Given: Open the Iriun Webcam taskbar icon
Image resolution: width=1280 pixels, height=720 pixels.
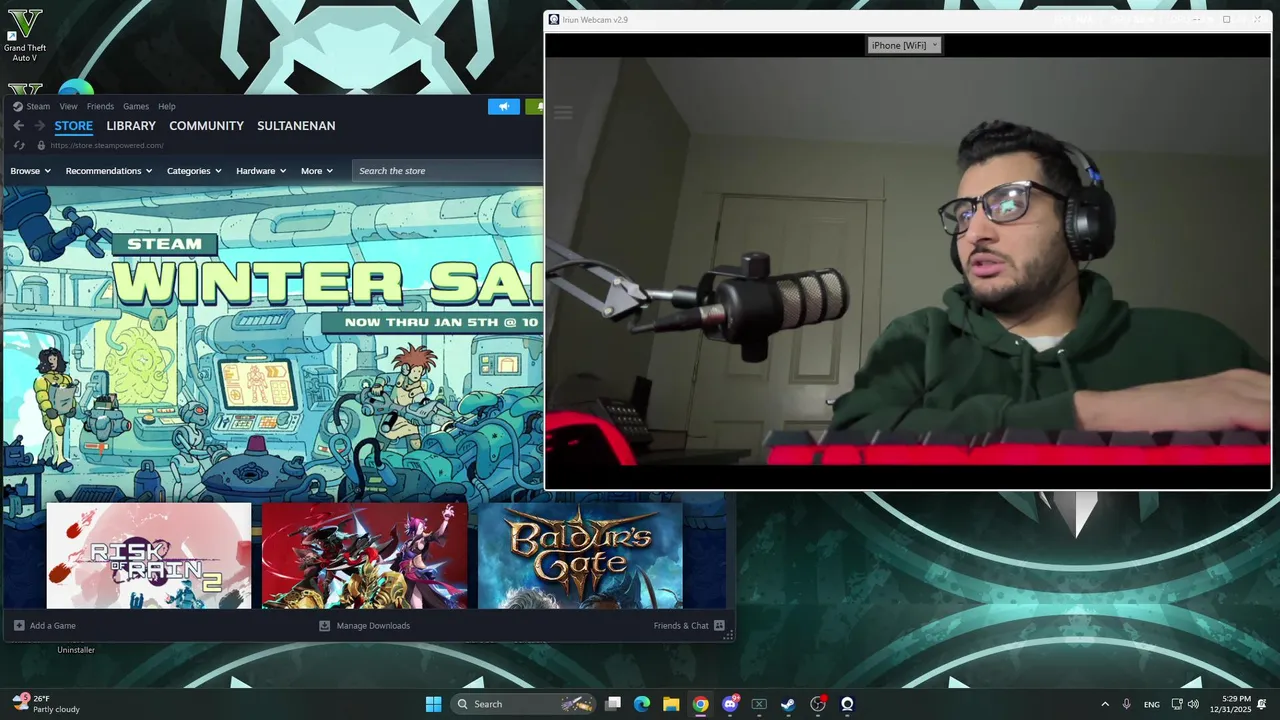Looking at the screenshot, I should pos(847,704).
